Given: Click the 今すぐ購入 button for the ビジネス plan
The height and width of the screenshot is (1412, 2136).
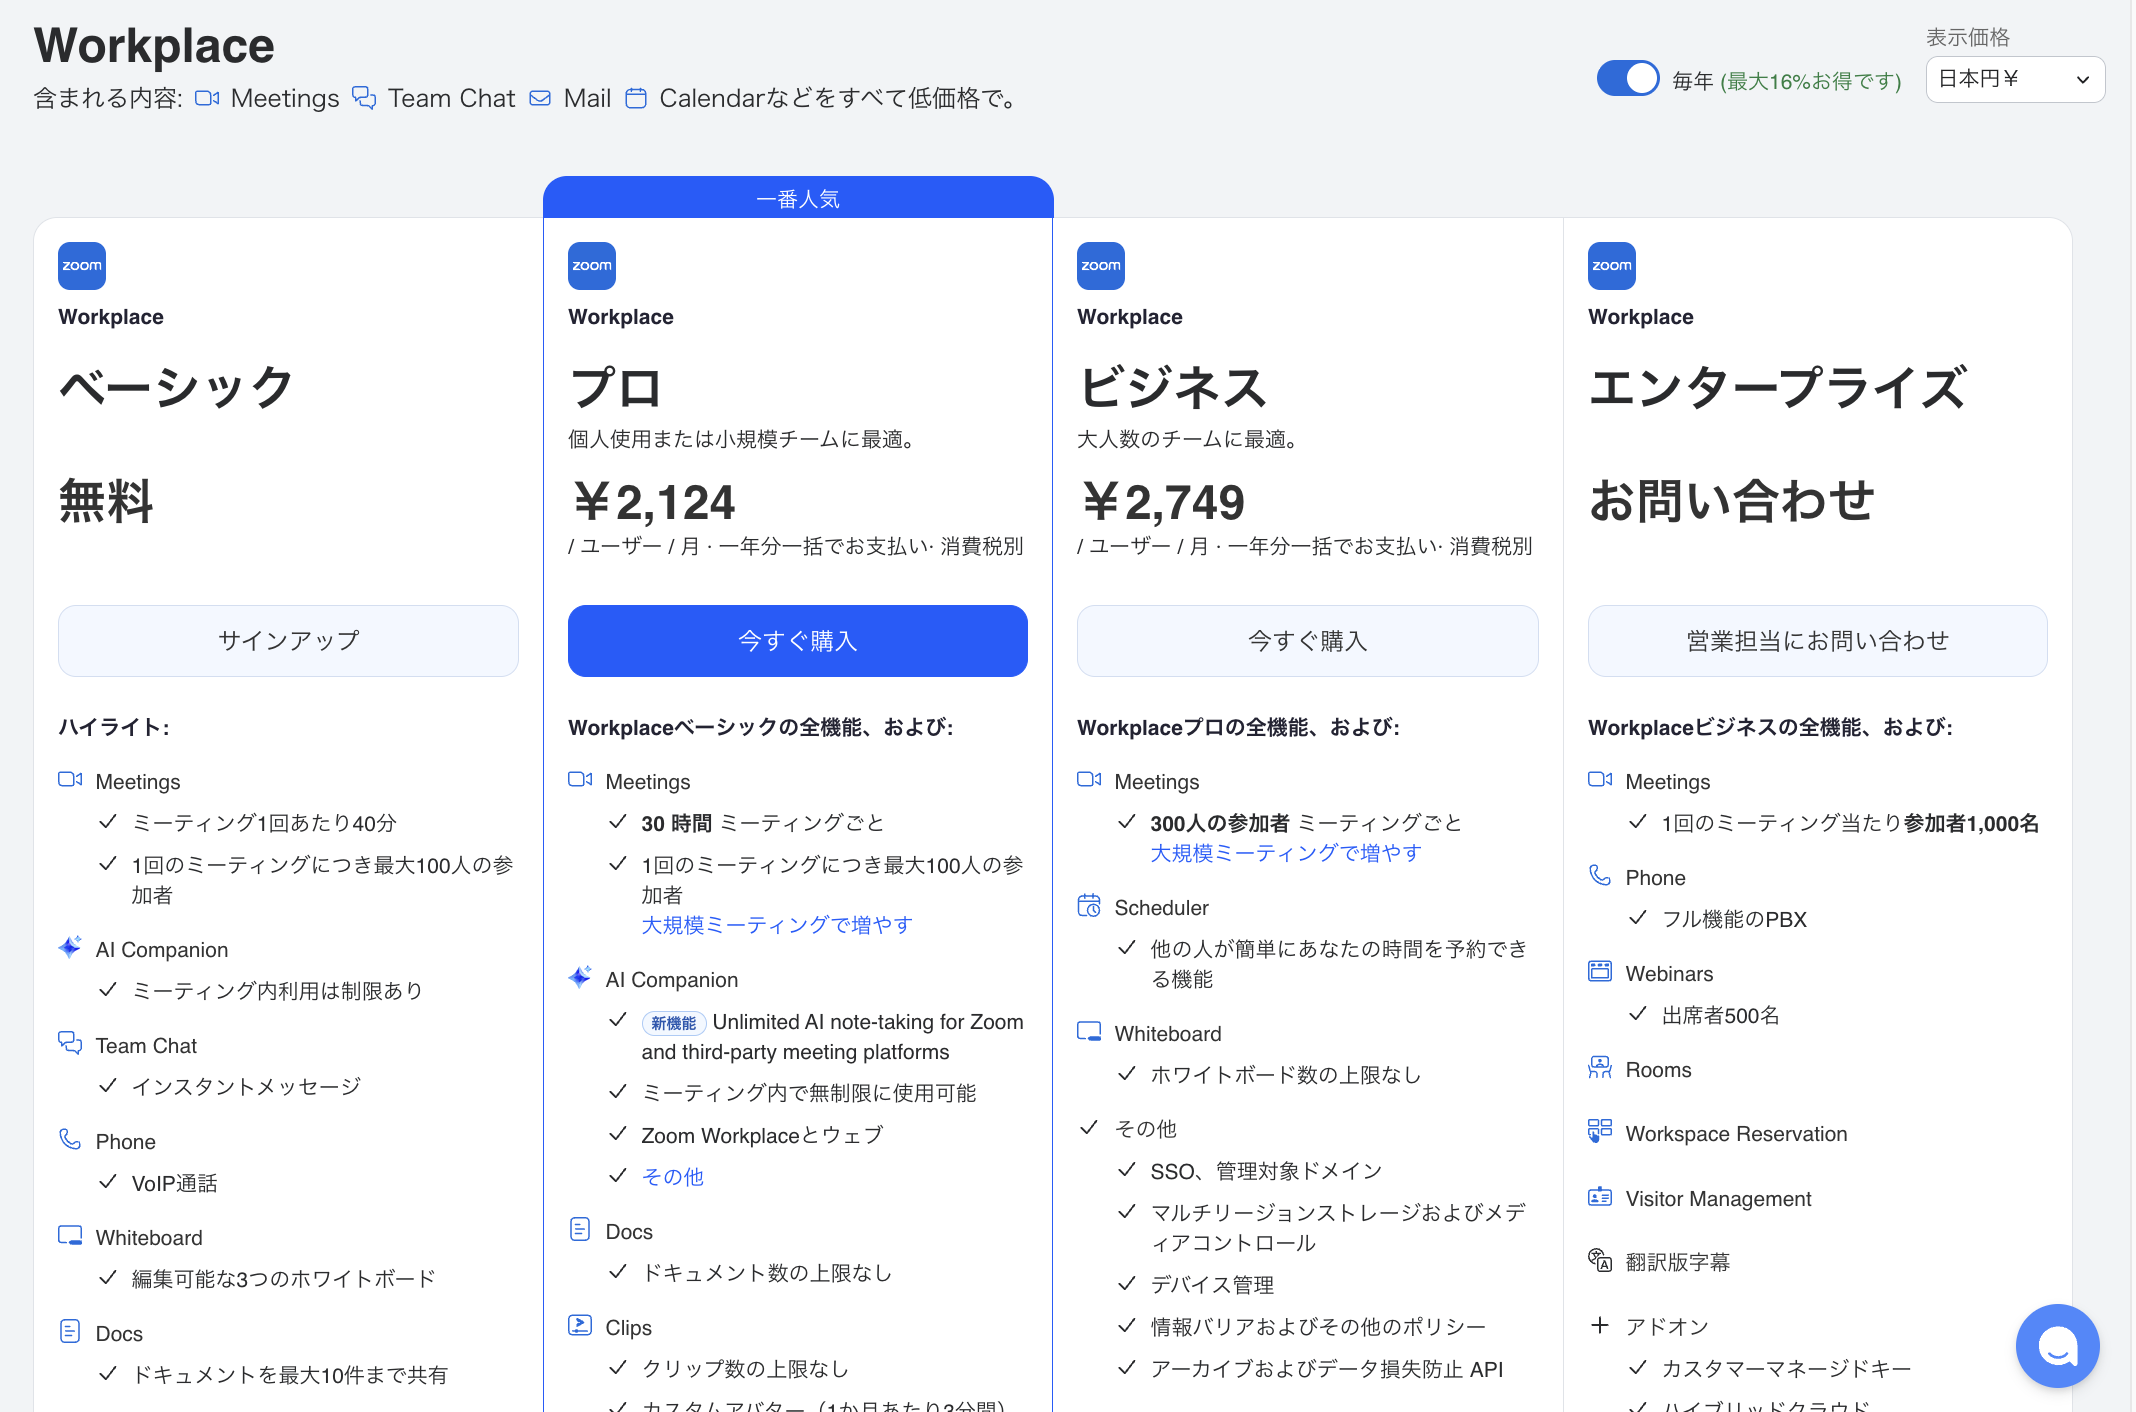Looking at the screenshot, I should [x=1307, y=641].
